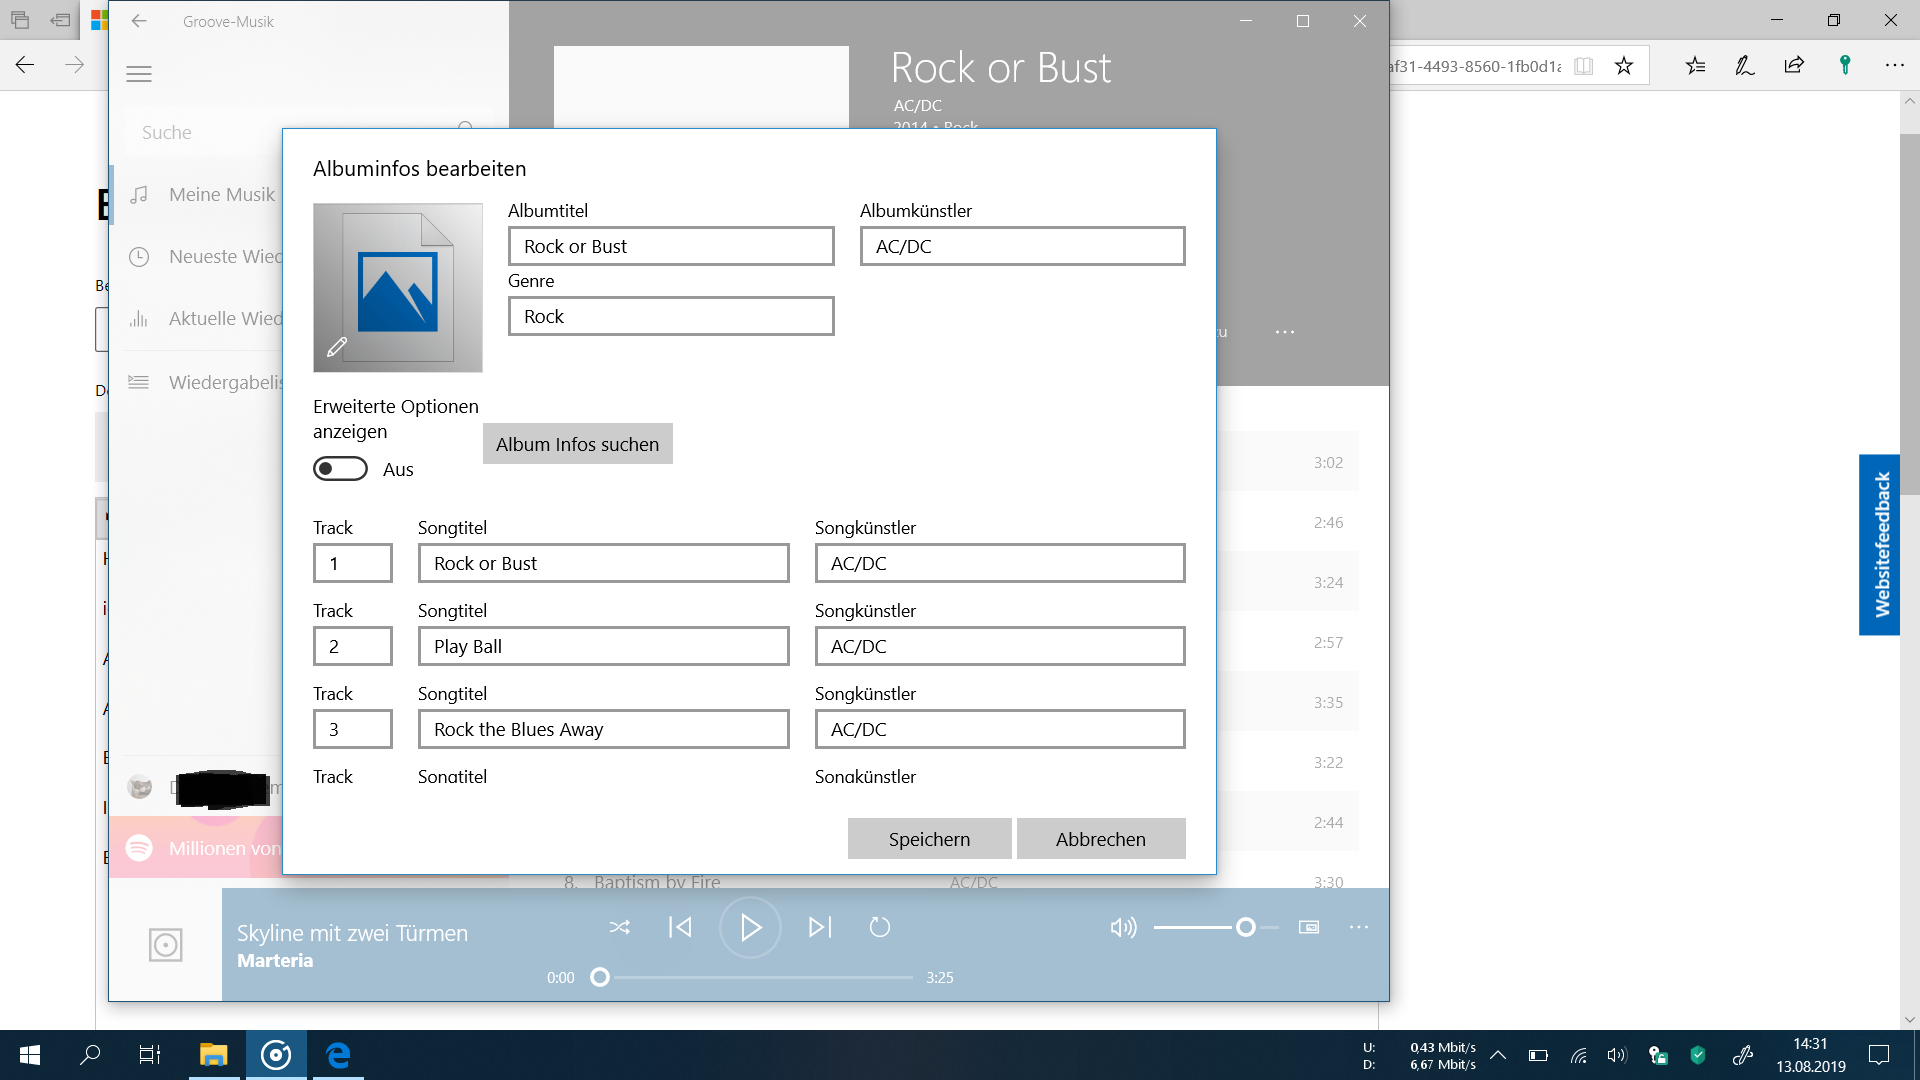Viewport: 1920px width, 1080px height.
Task: Click Album Infos suchen button
Action: [x=577, y=444]
